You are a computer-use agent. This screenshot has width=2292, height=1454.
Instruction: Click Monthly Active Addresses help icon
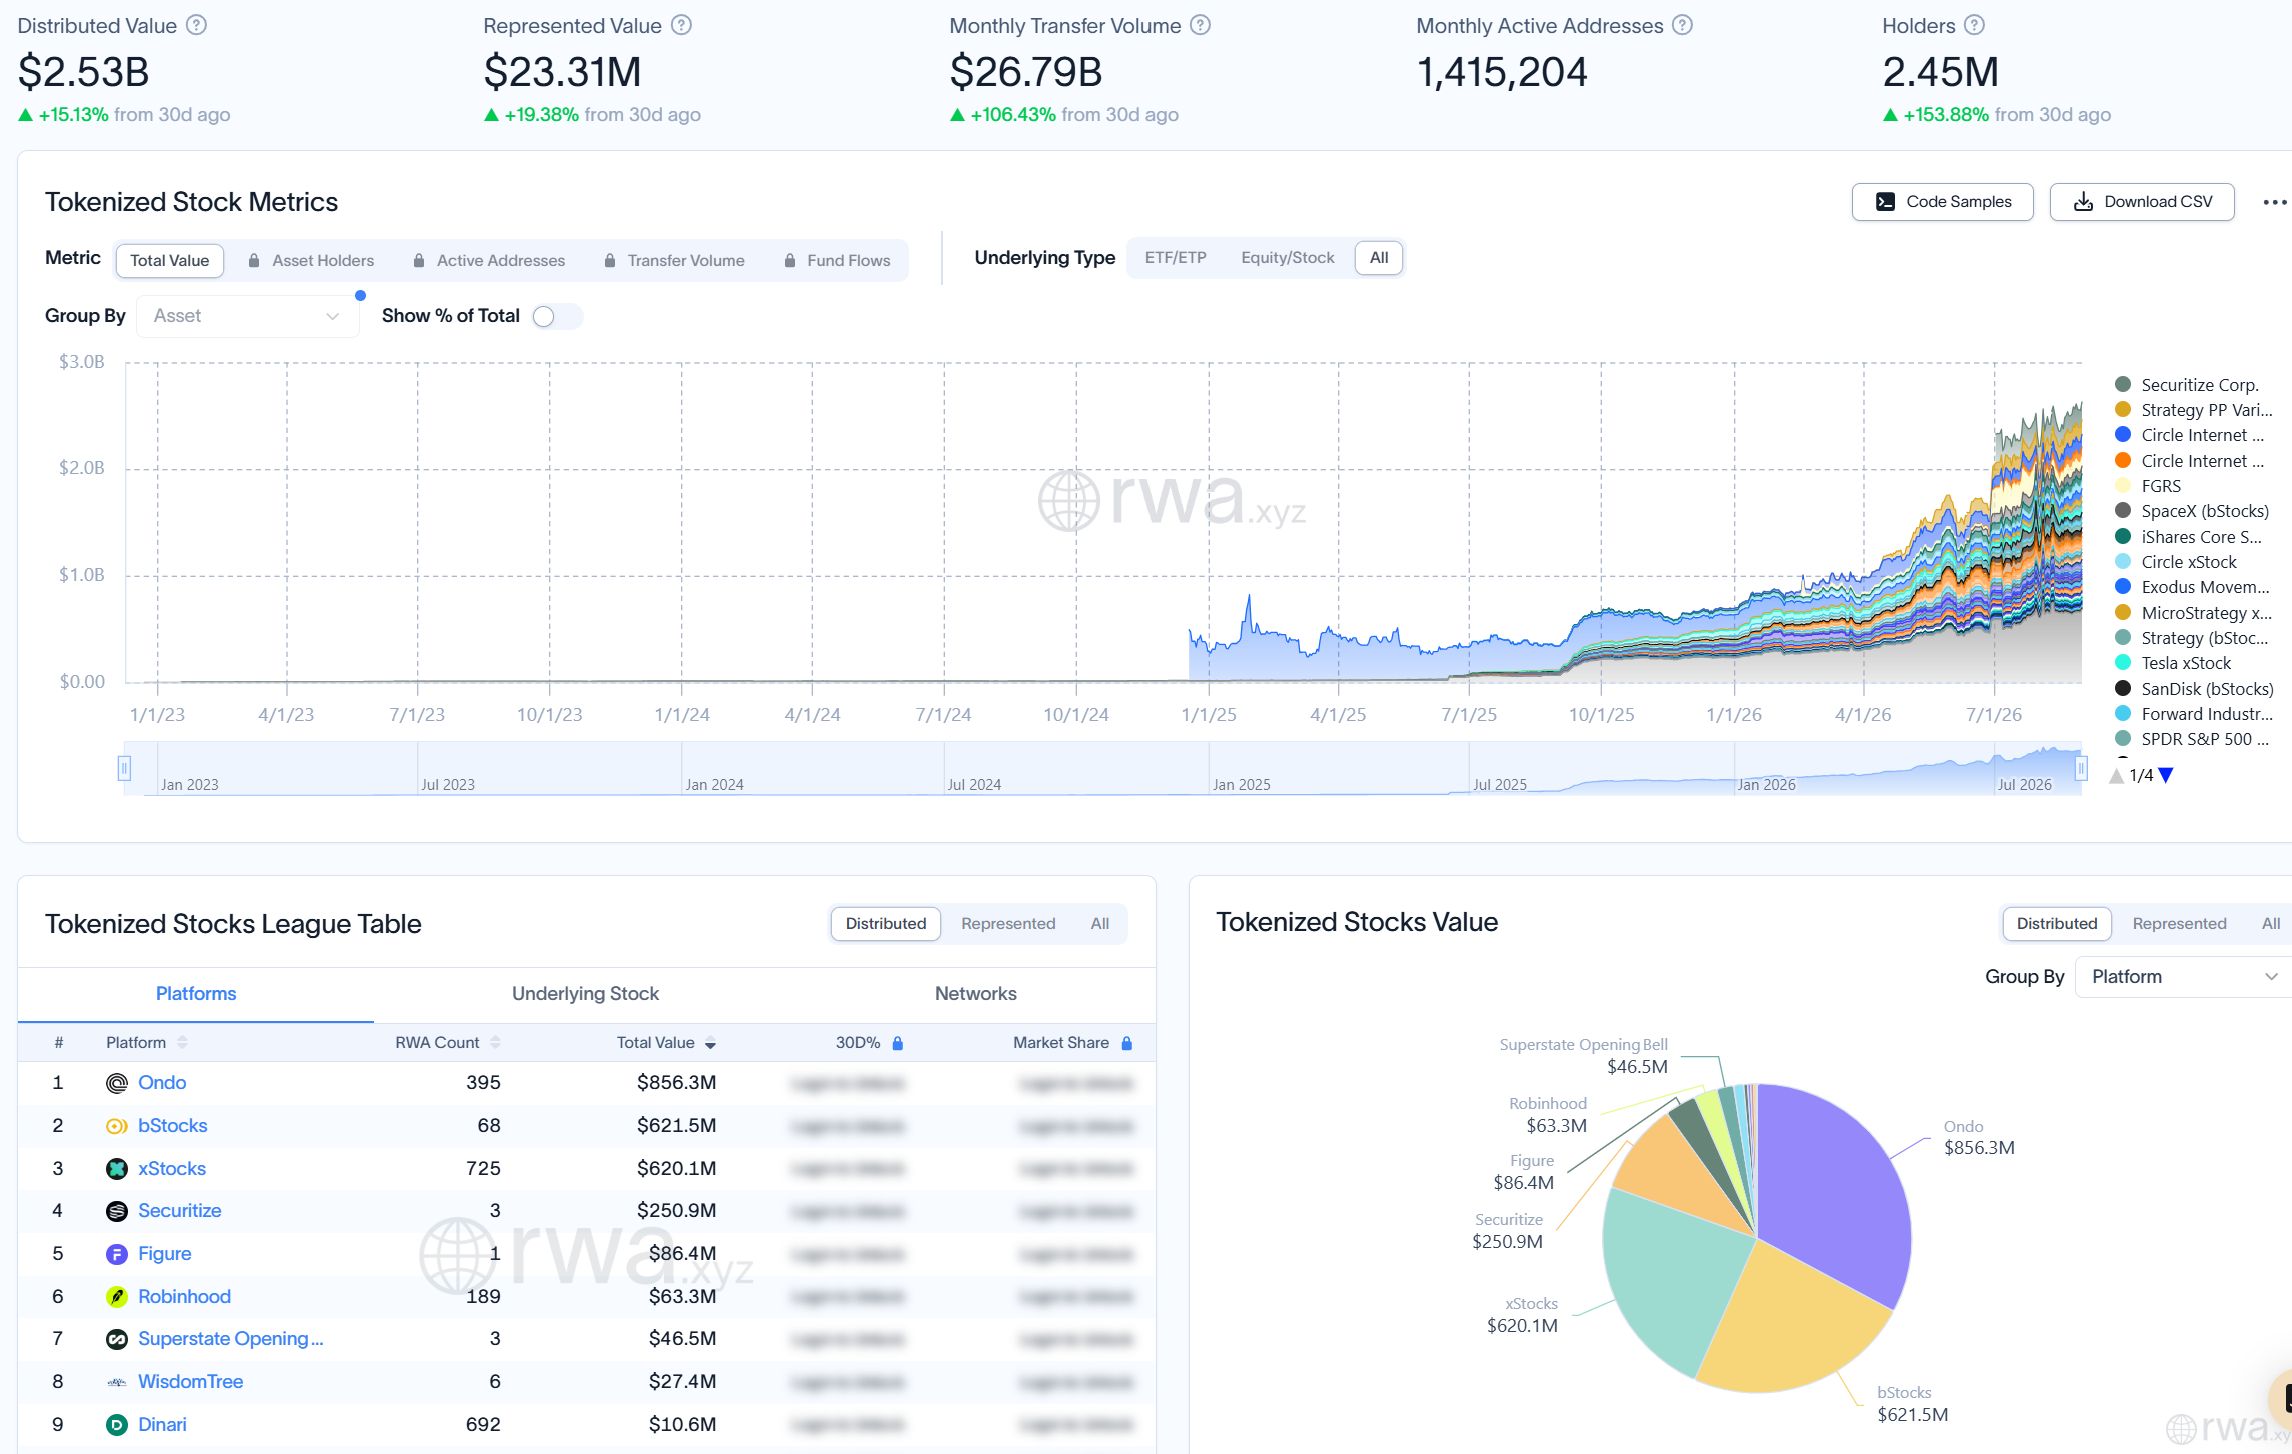pyautogui.click(x=1683, y=26)
